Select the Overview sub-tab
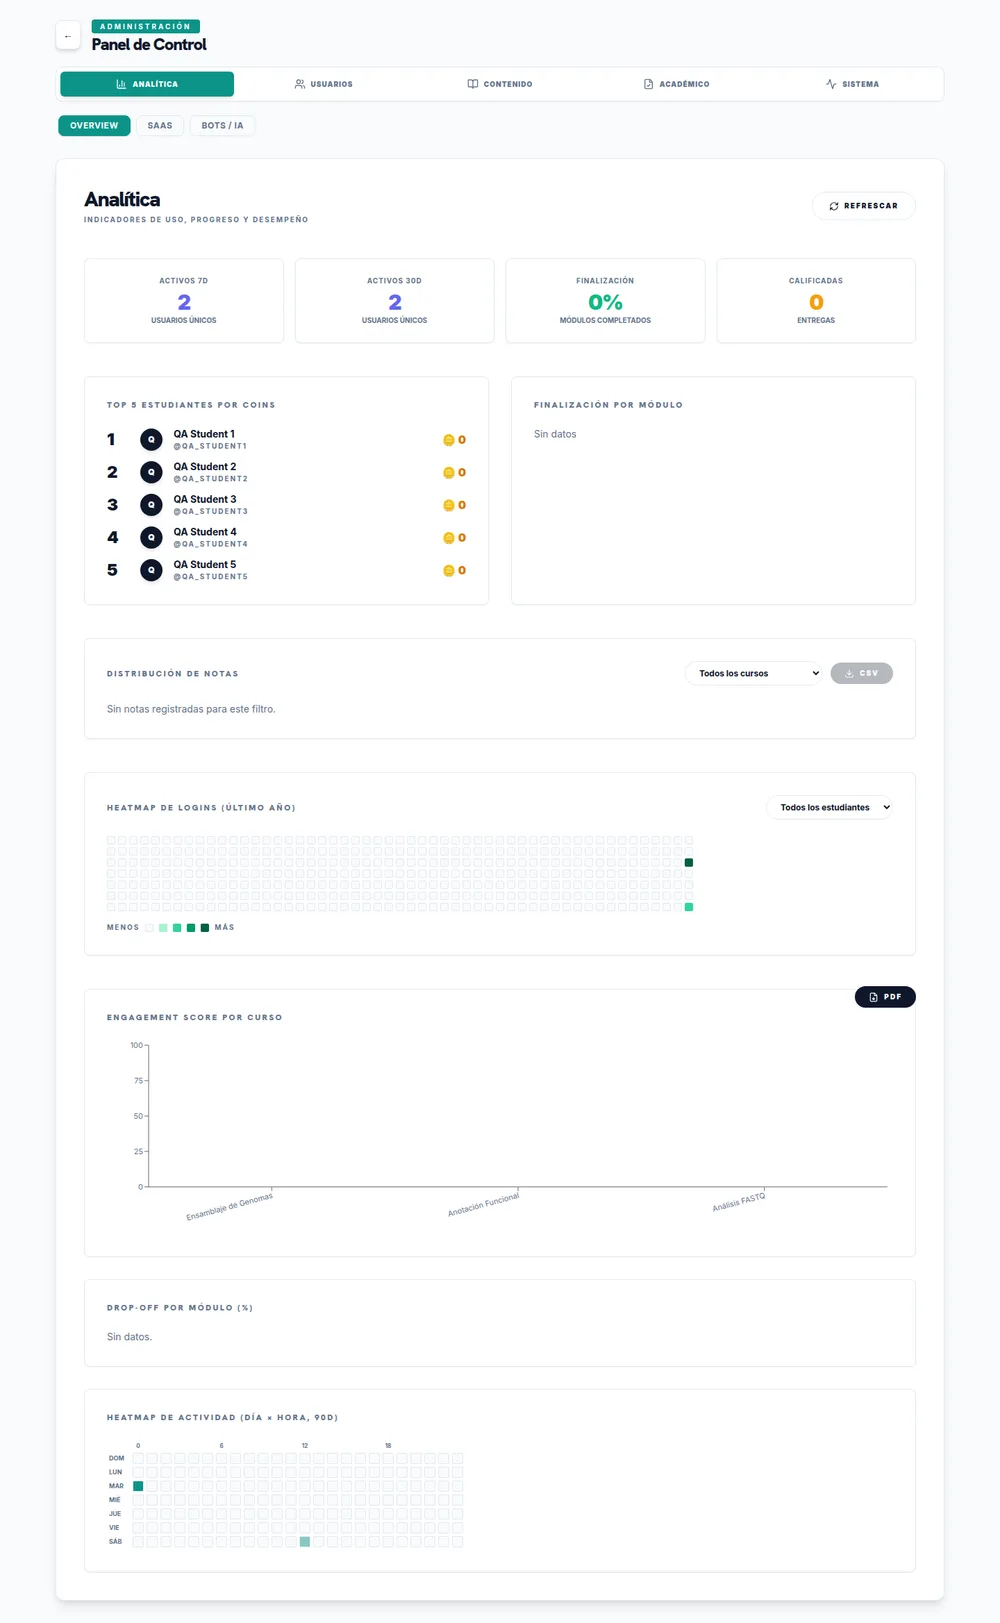The image size is (1000, 1623). click(x=94, y=126)
